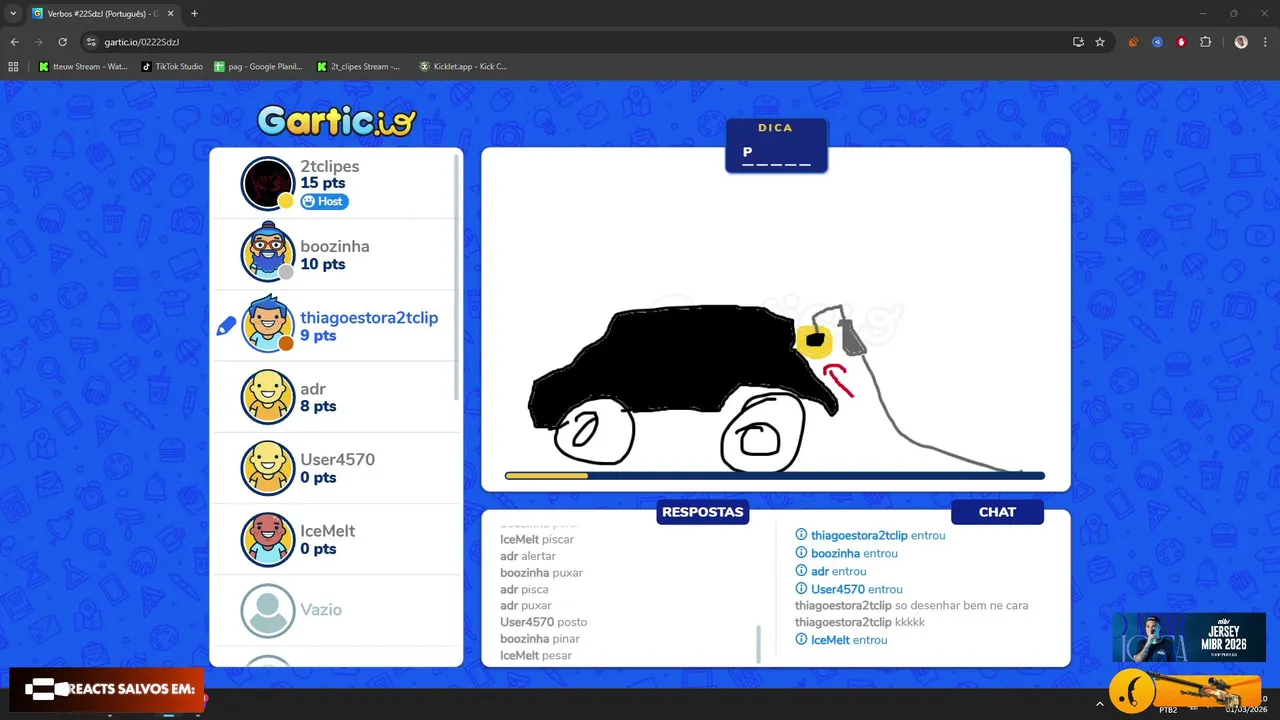Click the yellow fuel cap in drawing
The width and height of the screenshot is (1280, 720).
click(x=814, y=341)
